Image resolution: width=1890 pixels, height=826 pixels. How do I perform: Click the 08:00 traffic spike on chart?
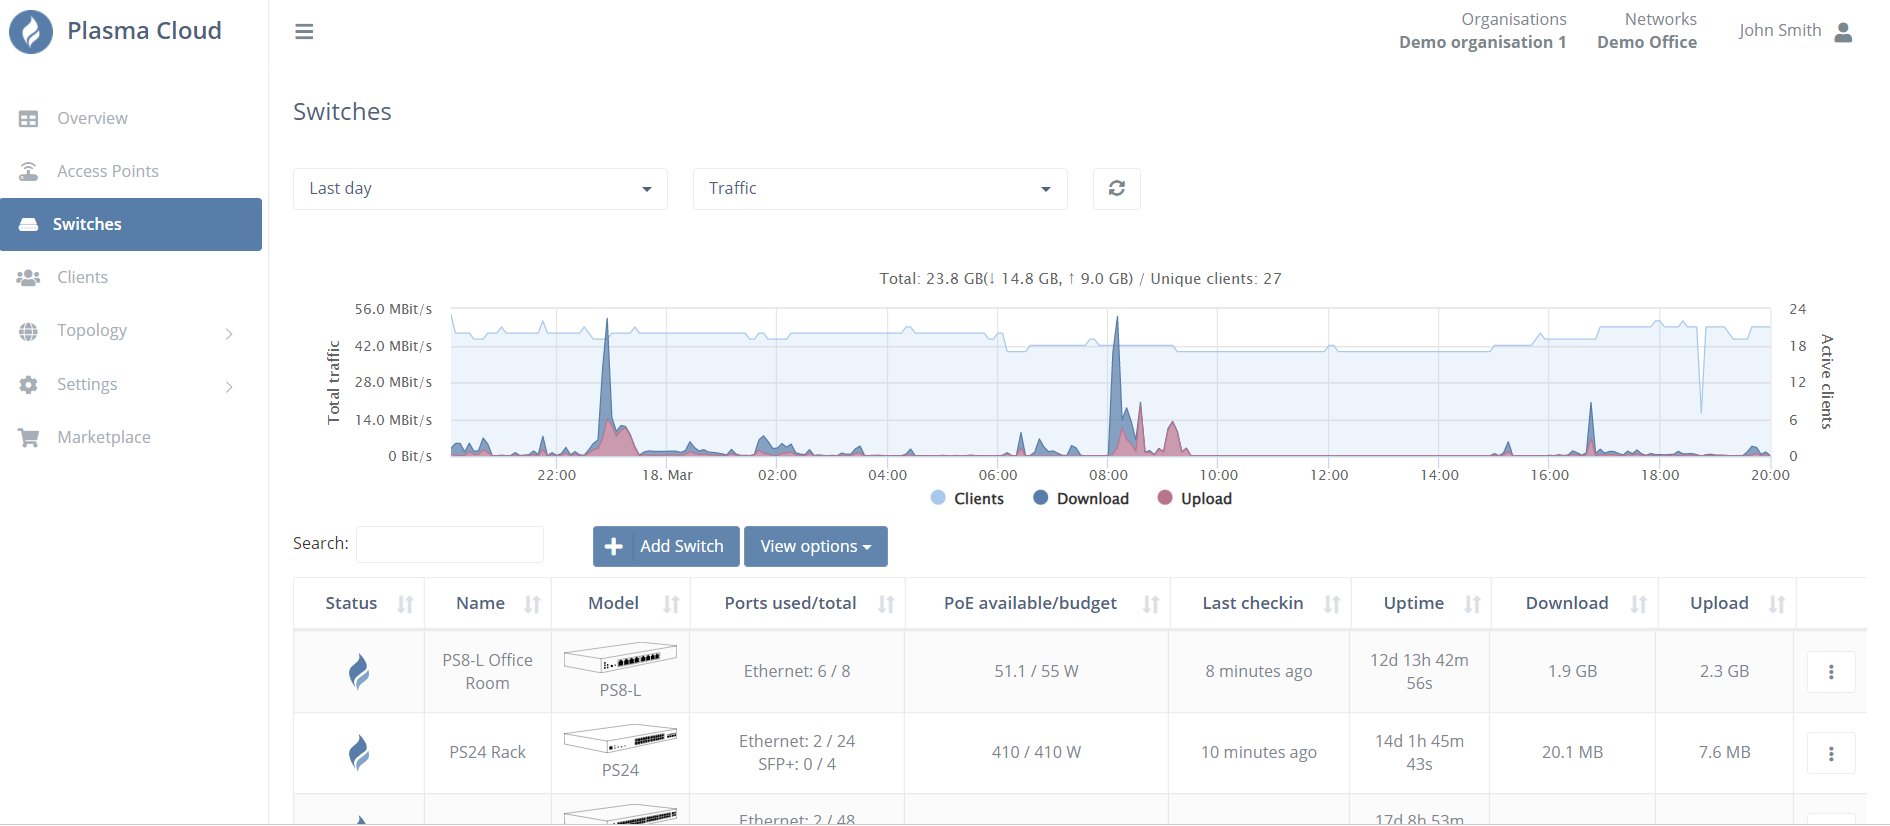coord(1116,385)
